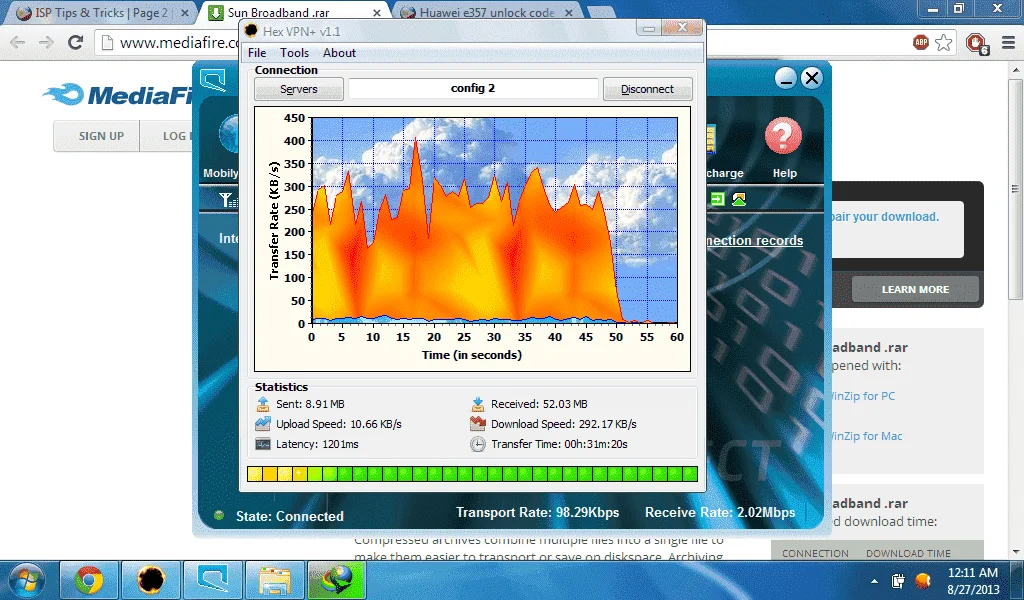Click the Receive Rate: 2.02Mbps text
1024x600 pixels.
[720, 513]
